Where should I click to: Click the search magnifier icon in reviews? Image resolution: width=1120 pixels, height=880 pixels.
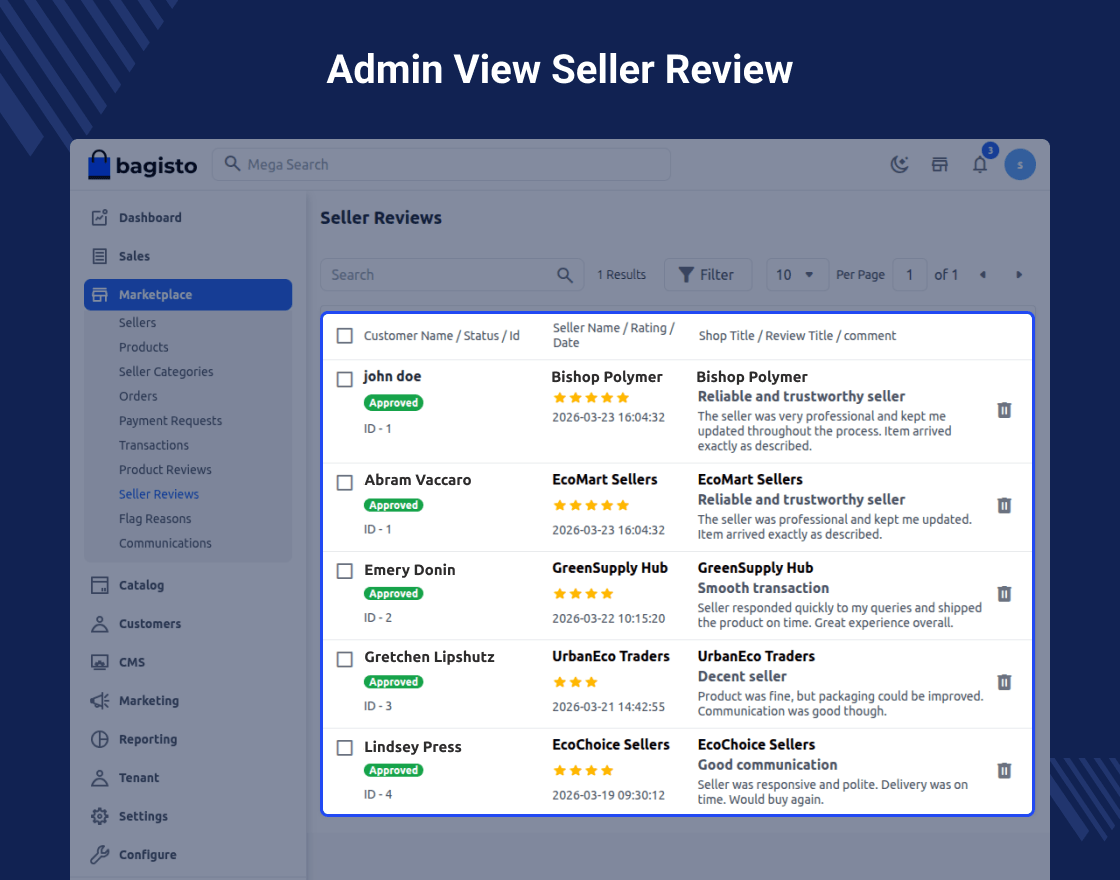565,275
